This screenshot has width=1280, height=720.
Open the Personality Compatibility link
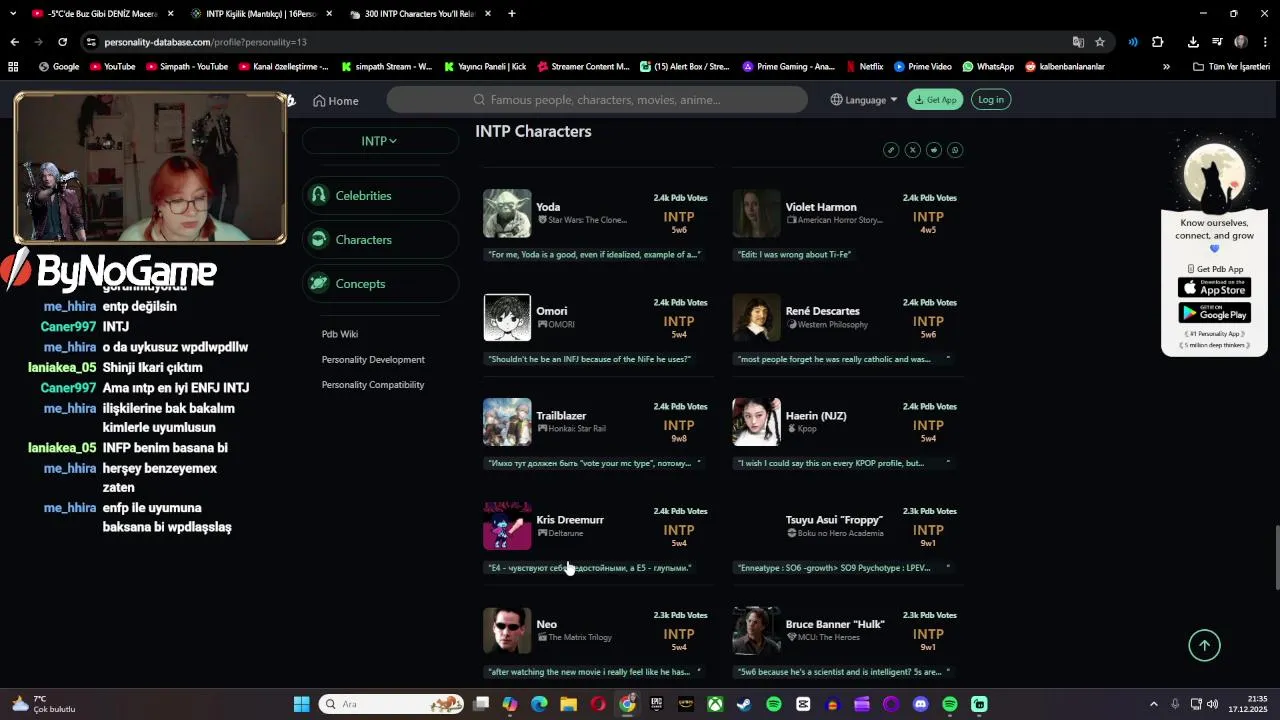tap(373, 385)
